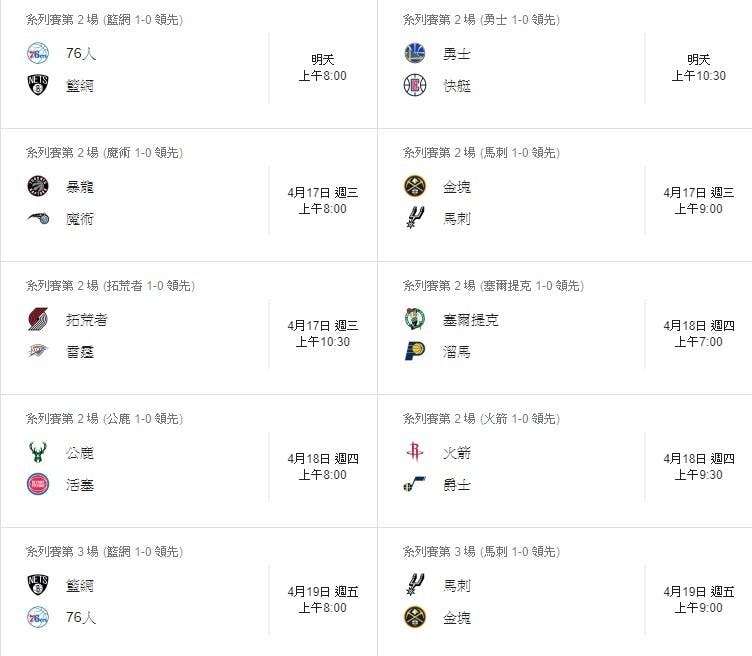Select the 系列賽第 2 場 (火箭 1-0 領先) header
Viewport: 752px width, 656px height.
481,419
